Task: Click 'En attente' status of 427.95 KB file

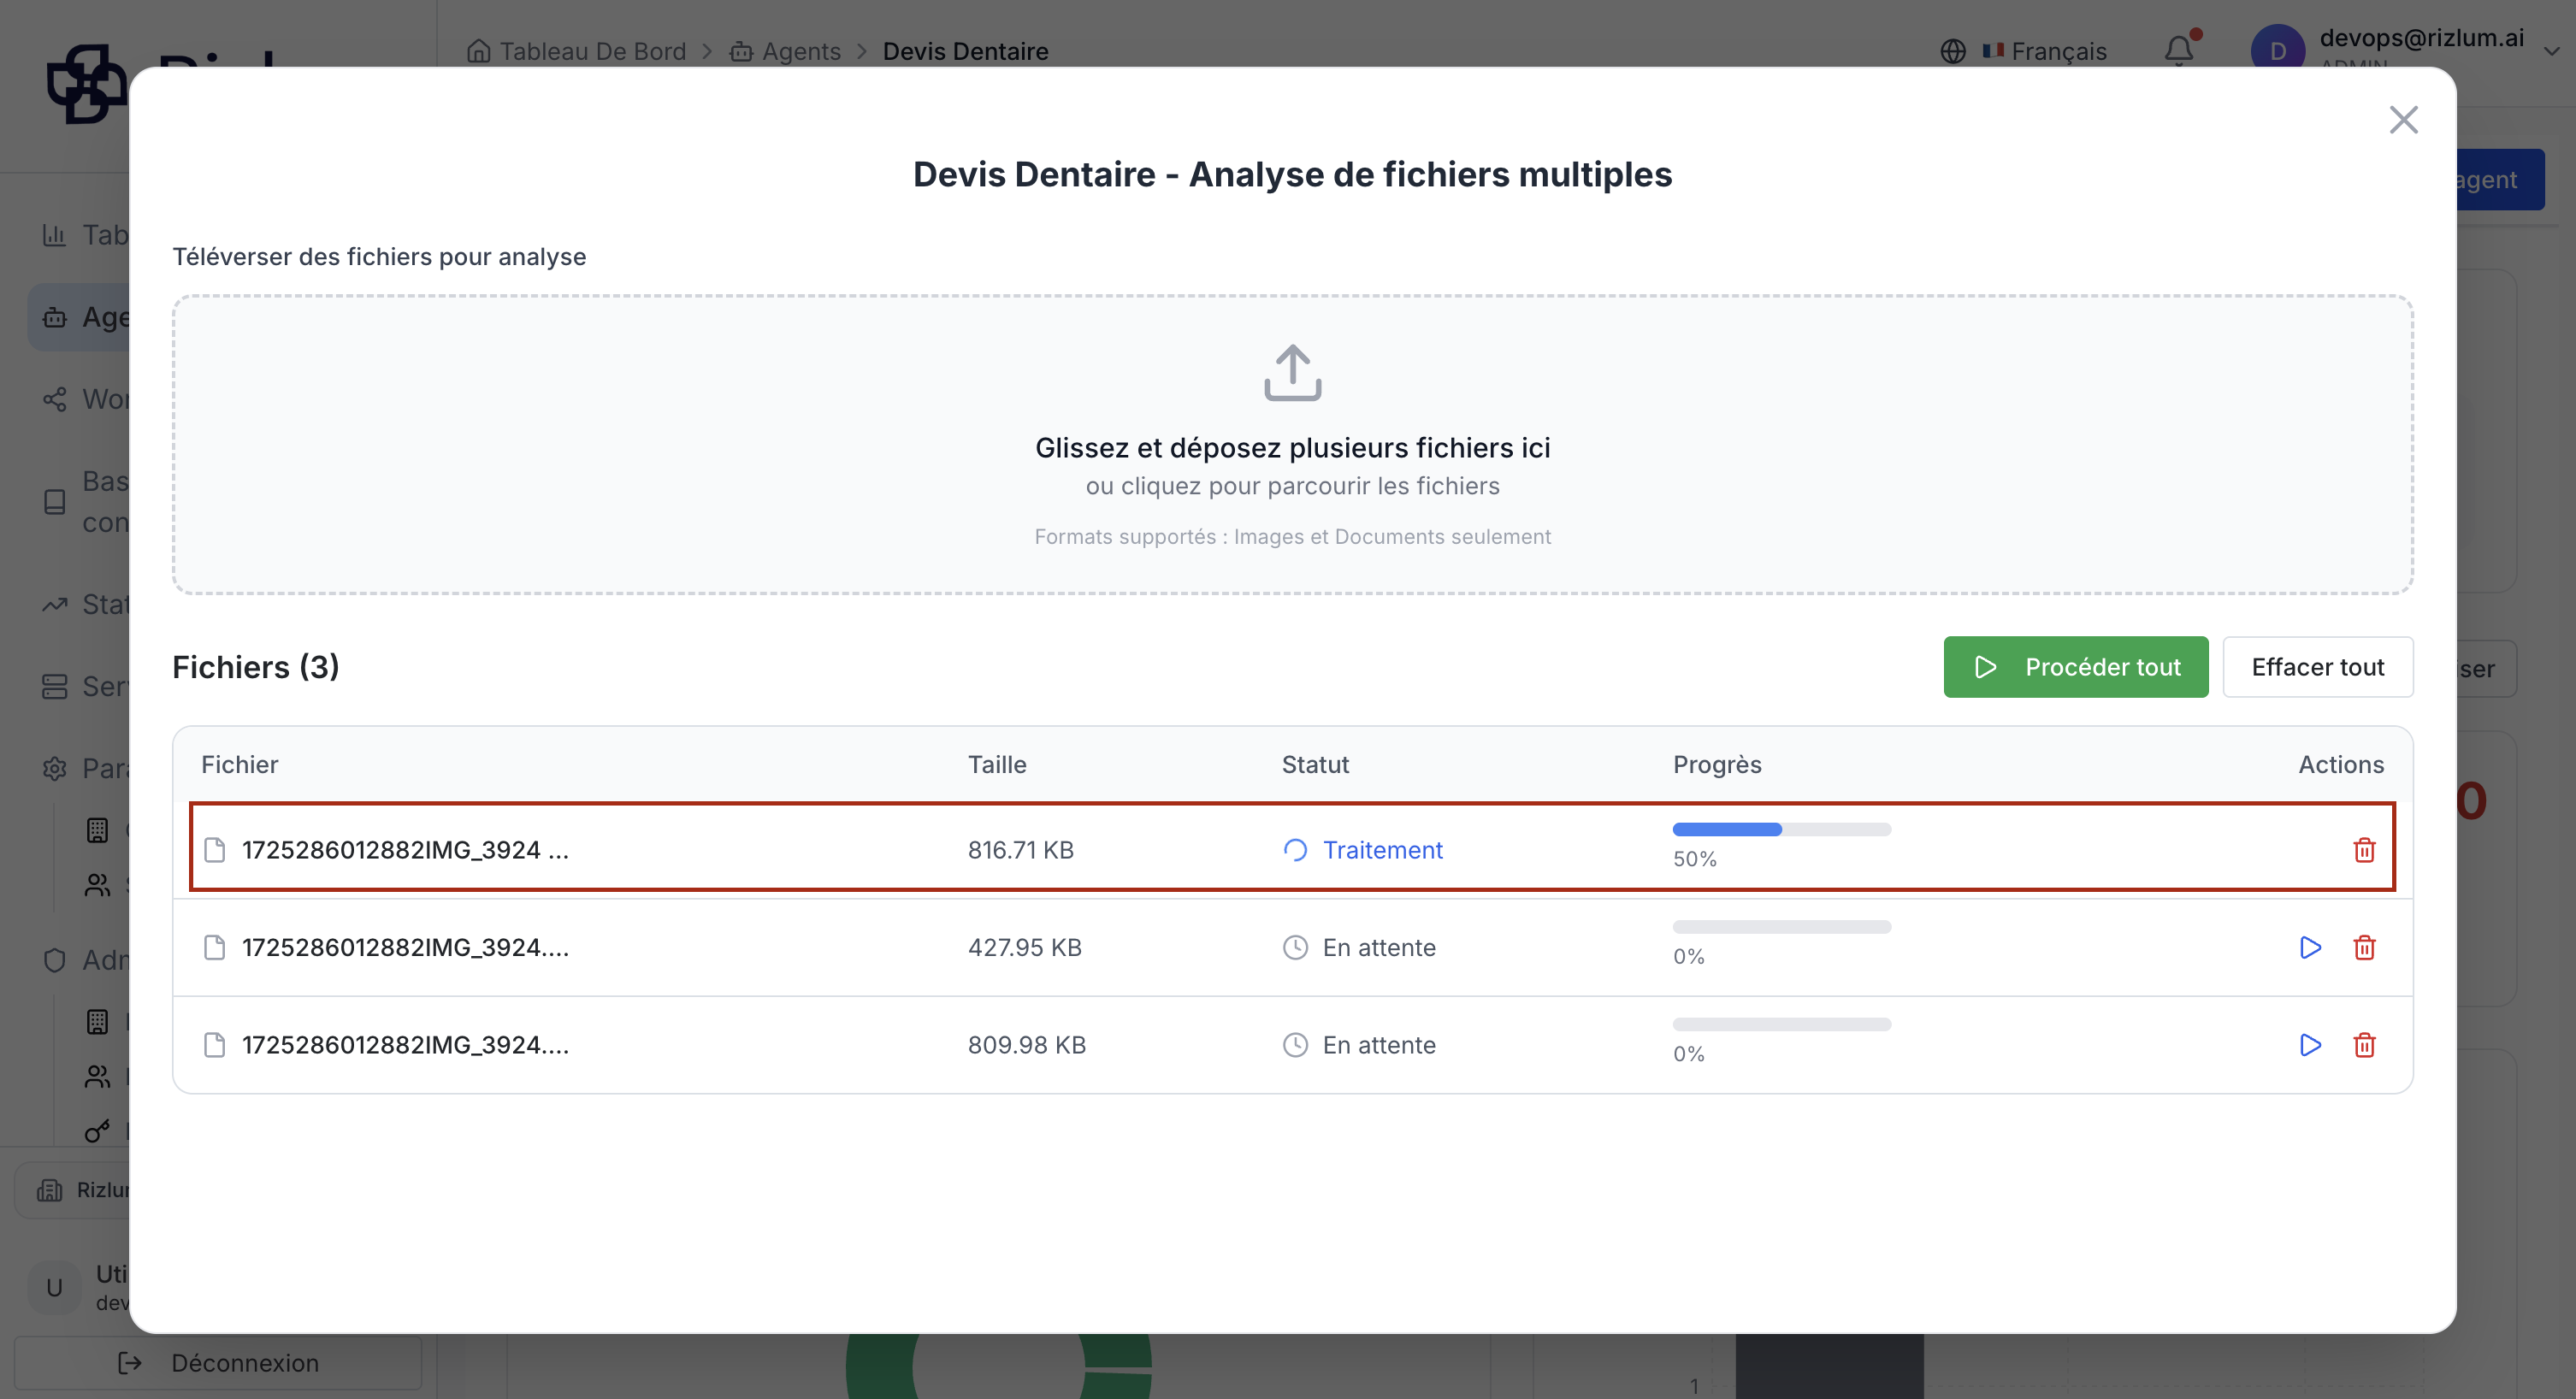Action: pyautogui.click(x=1379, y=947)
